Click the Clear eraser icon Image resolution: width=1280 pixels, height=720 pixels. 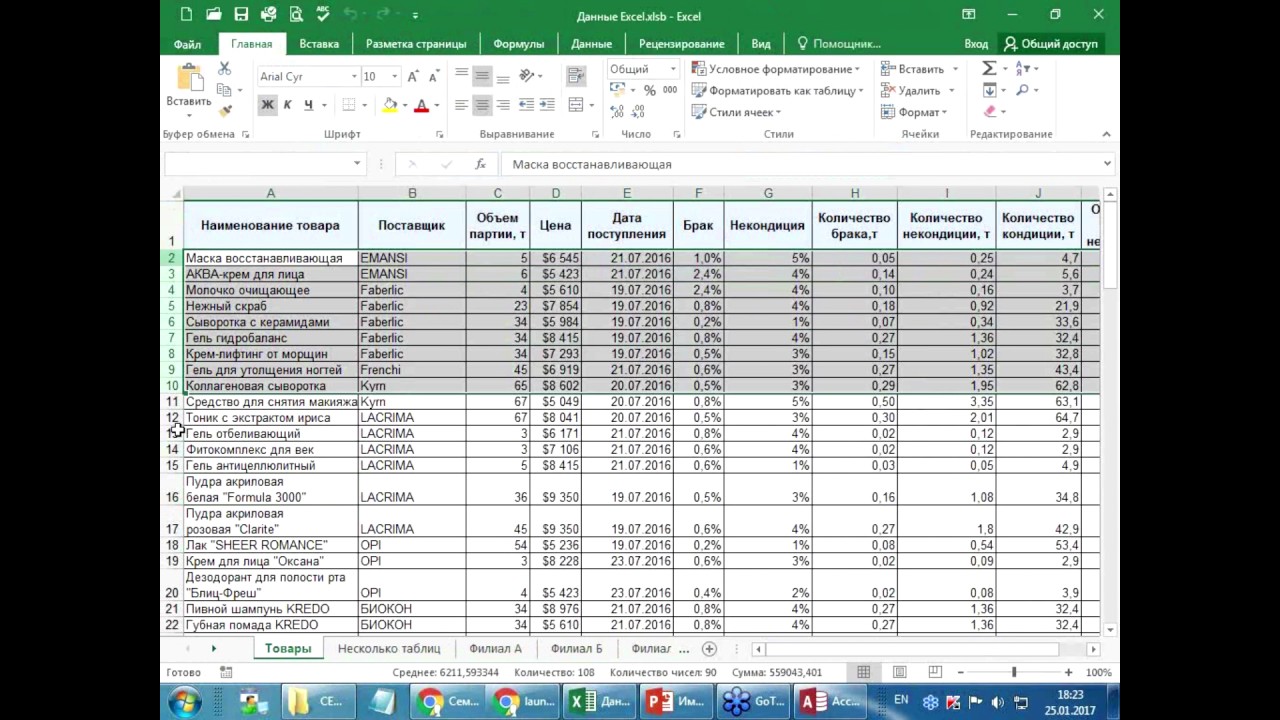point(990,112)
